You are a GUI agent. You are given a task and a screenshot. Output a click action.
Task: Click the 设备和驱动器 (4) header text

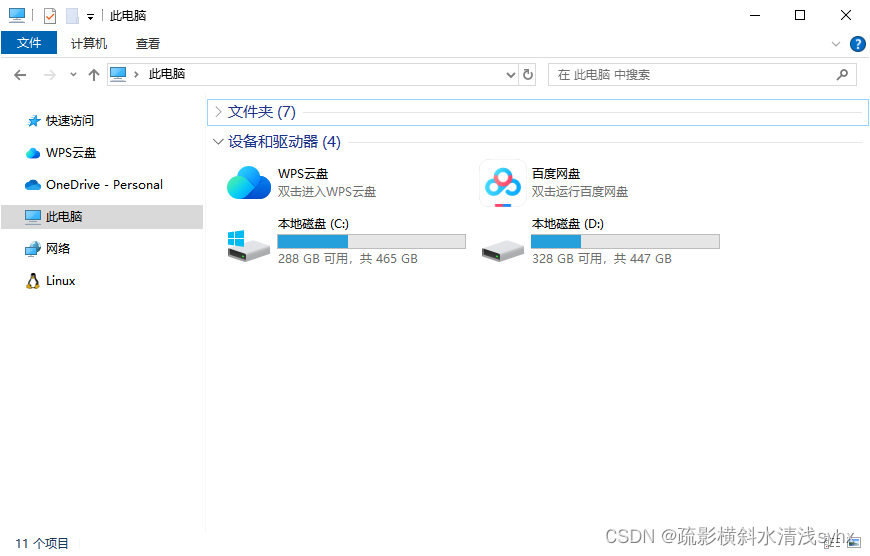tap(284, 142)
